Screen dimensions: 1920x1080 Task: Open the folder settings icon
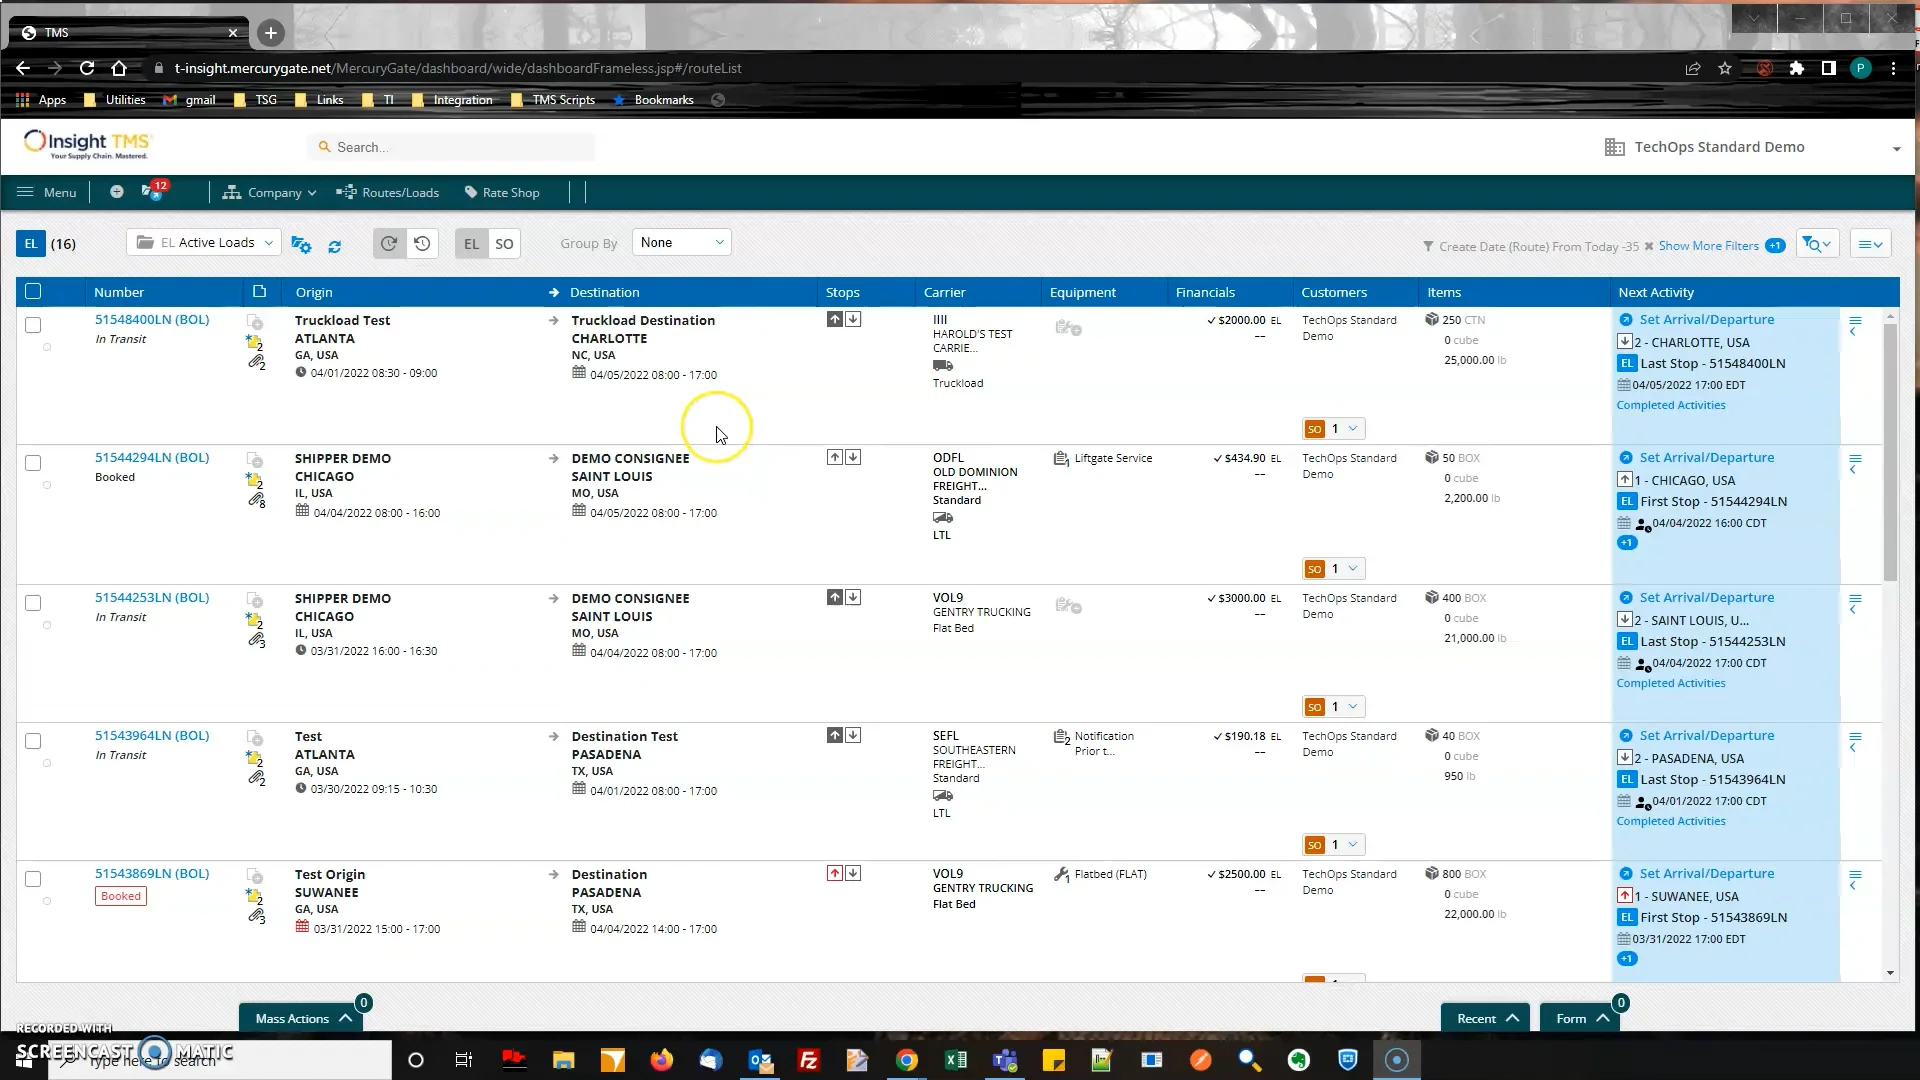(301, 245)
